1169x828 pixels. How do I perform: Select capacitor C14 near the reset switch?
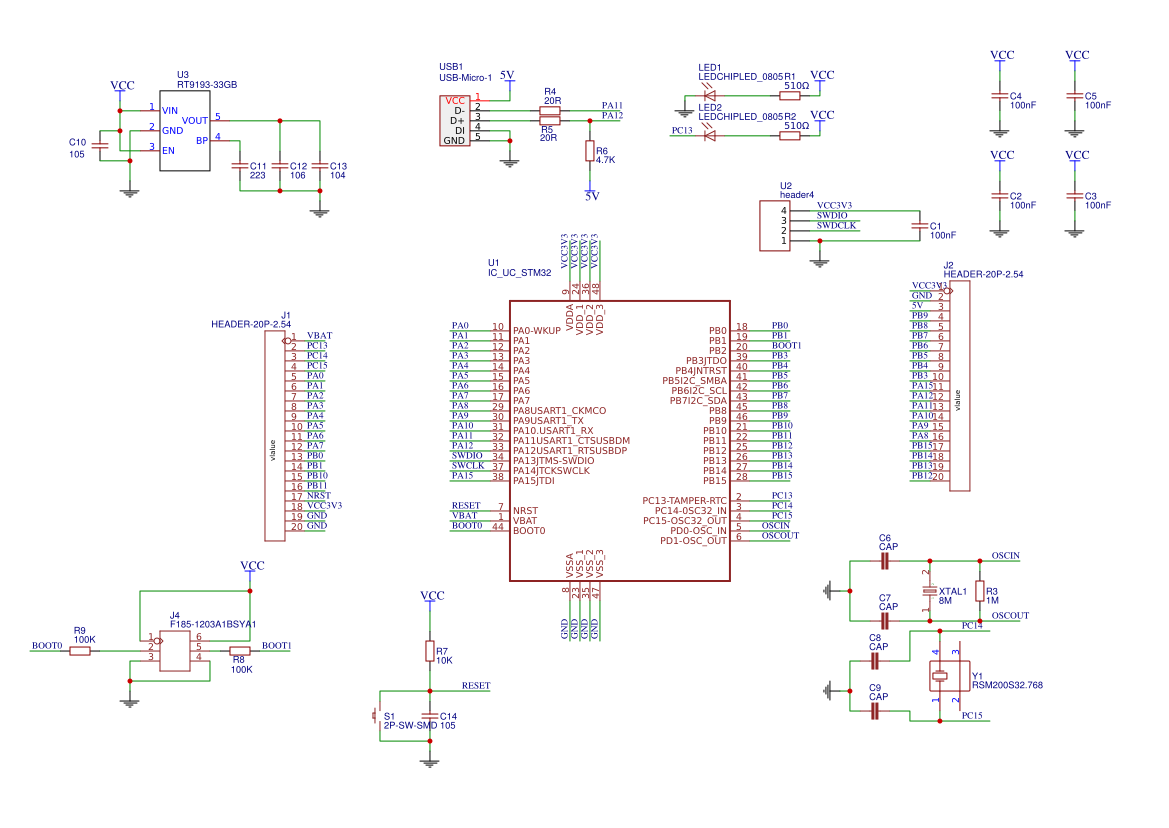coord(429,718)
